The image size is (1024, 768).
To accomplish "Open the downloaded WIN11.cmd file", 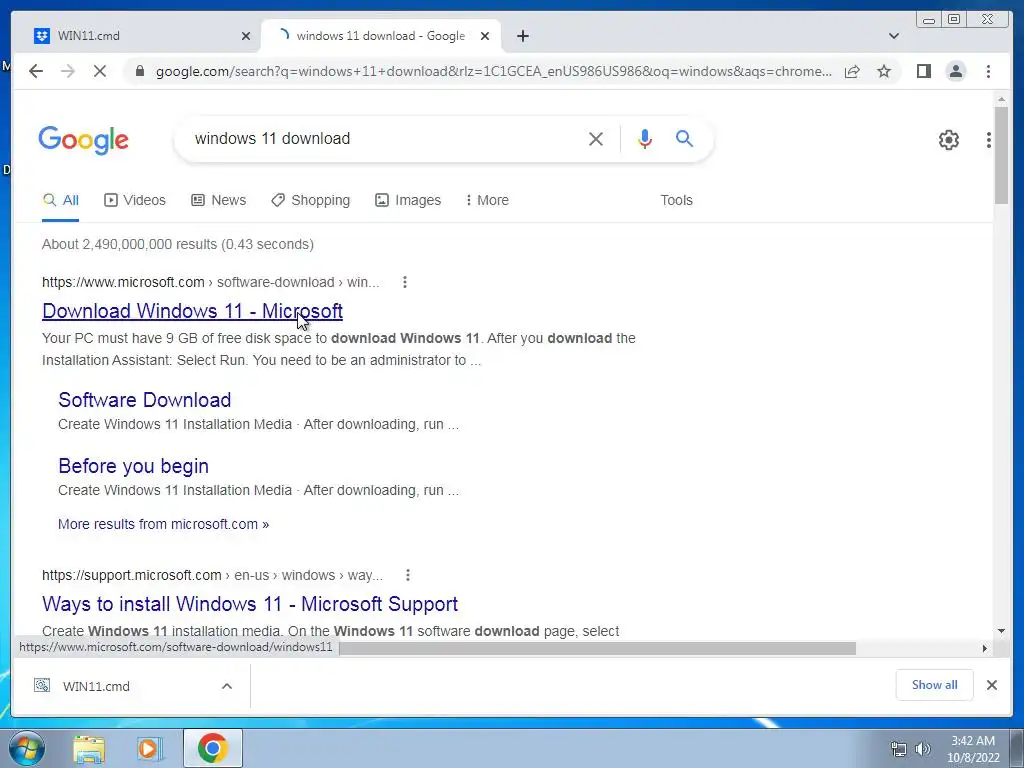I will tap(96, 686).
